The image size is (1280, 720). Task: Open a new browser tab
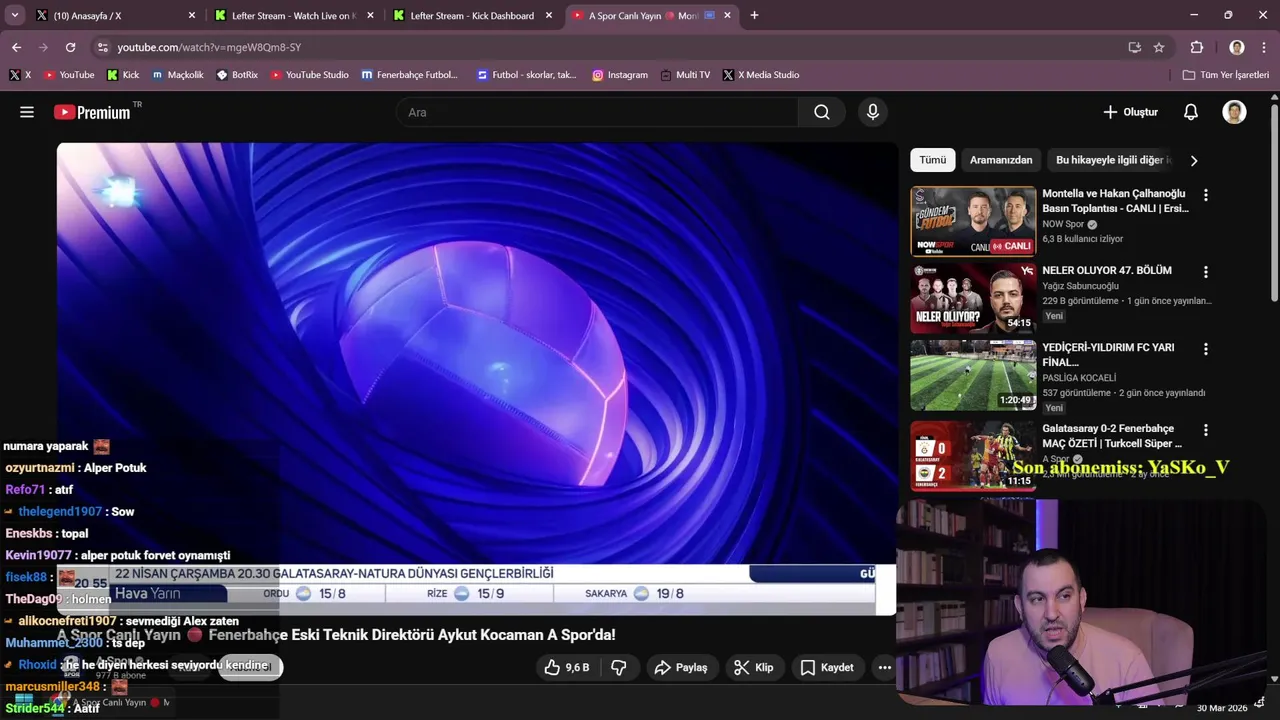(x=754, y=15)
